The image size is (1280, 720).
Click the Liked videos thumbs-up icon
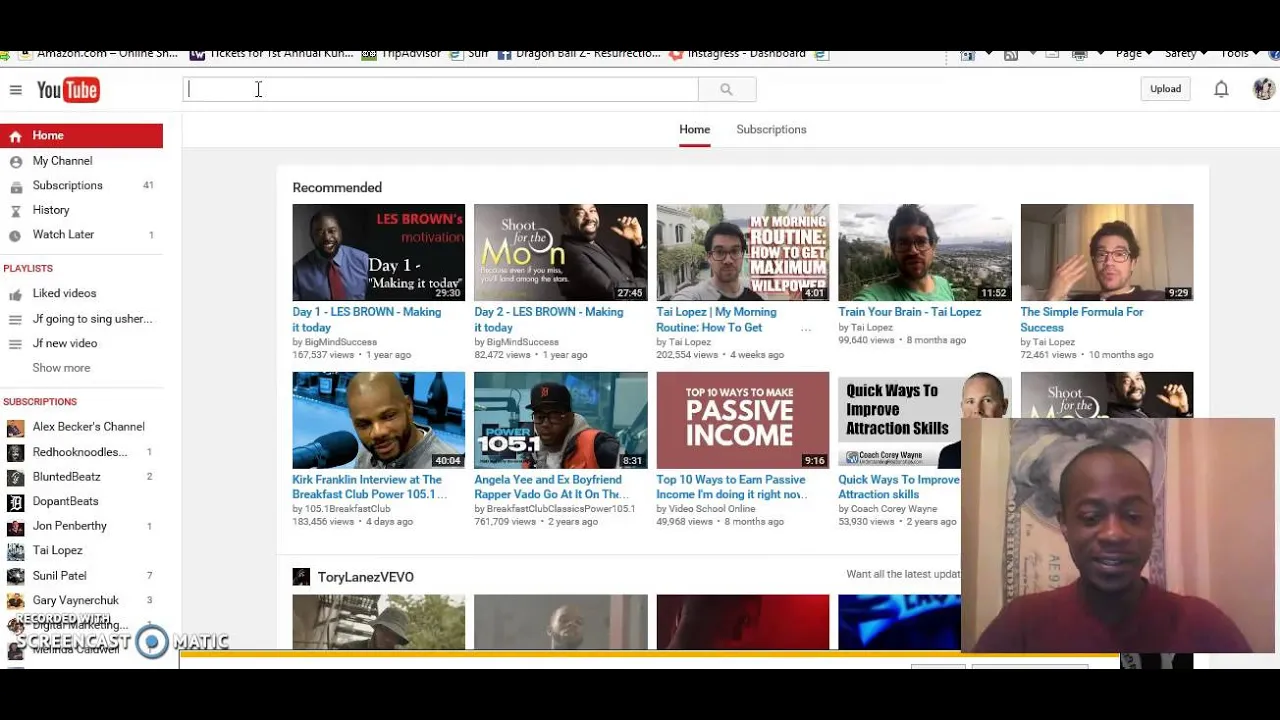pos(15,294)
